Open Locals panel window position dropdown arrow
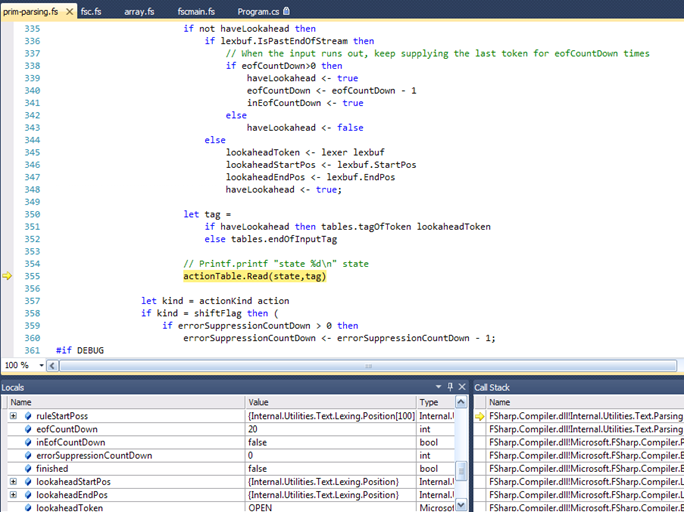Viewport: 684px width, 512px height. click(x=438, y=387)
